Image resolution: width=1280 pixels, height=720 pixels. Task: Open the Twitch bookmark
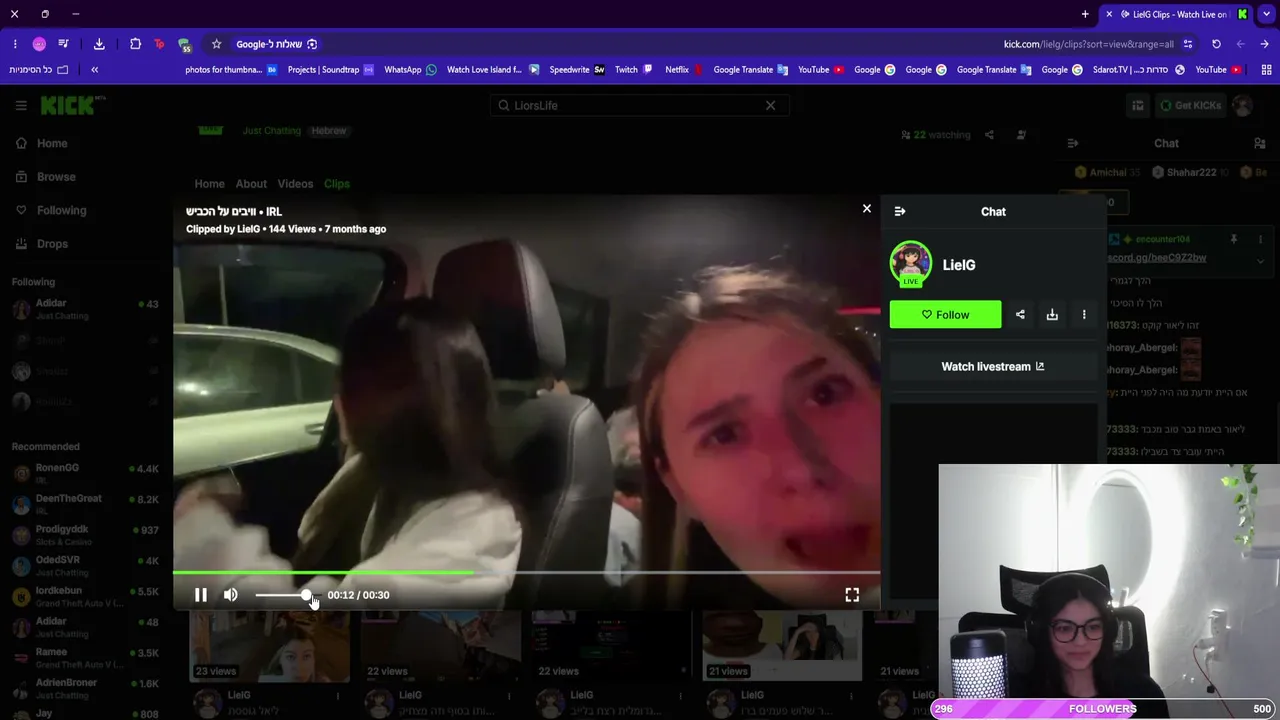point(633,70)
